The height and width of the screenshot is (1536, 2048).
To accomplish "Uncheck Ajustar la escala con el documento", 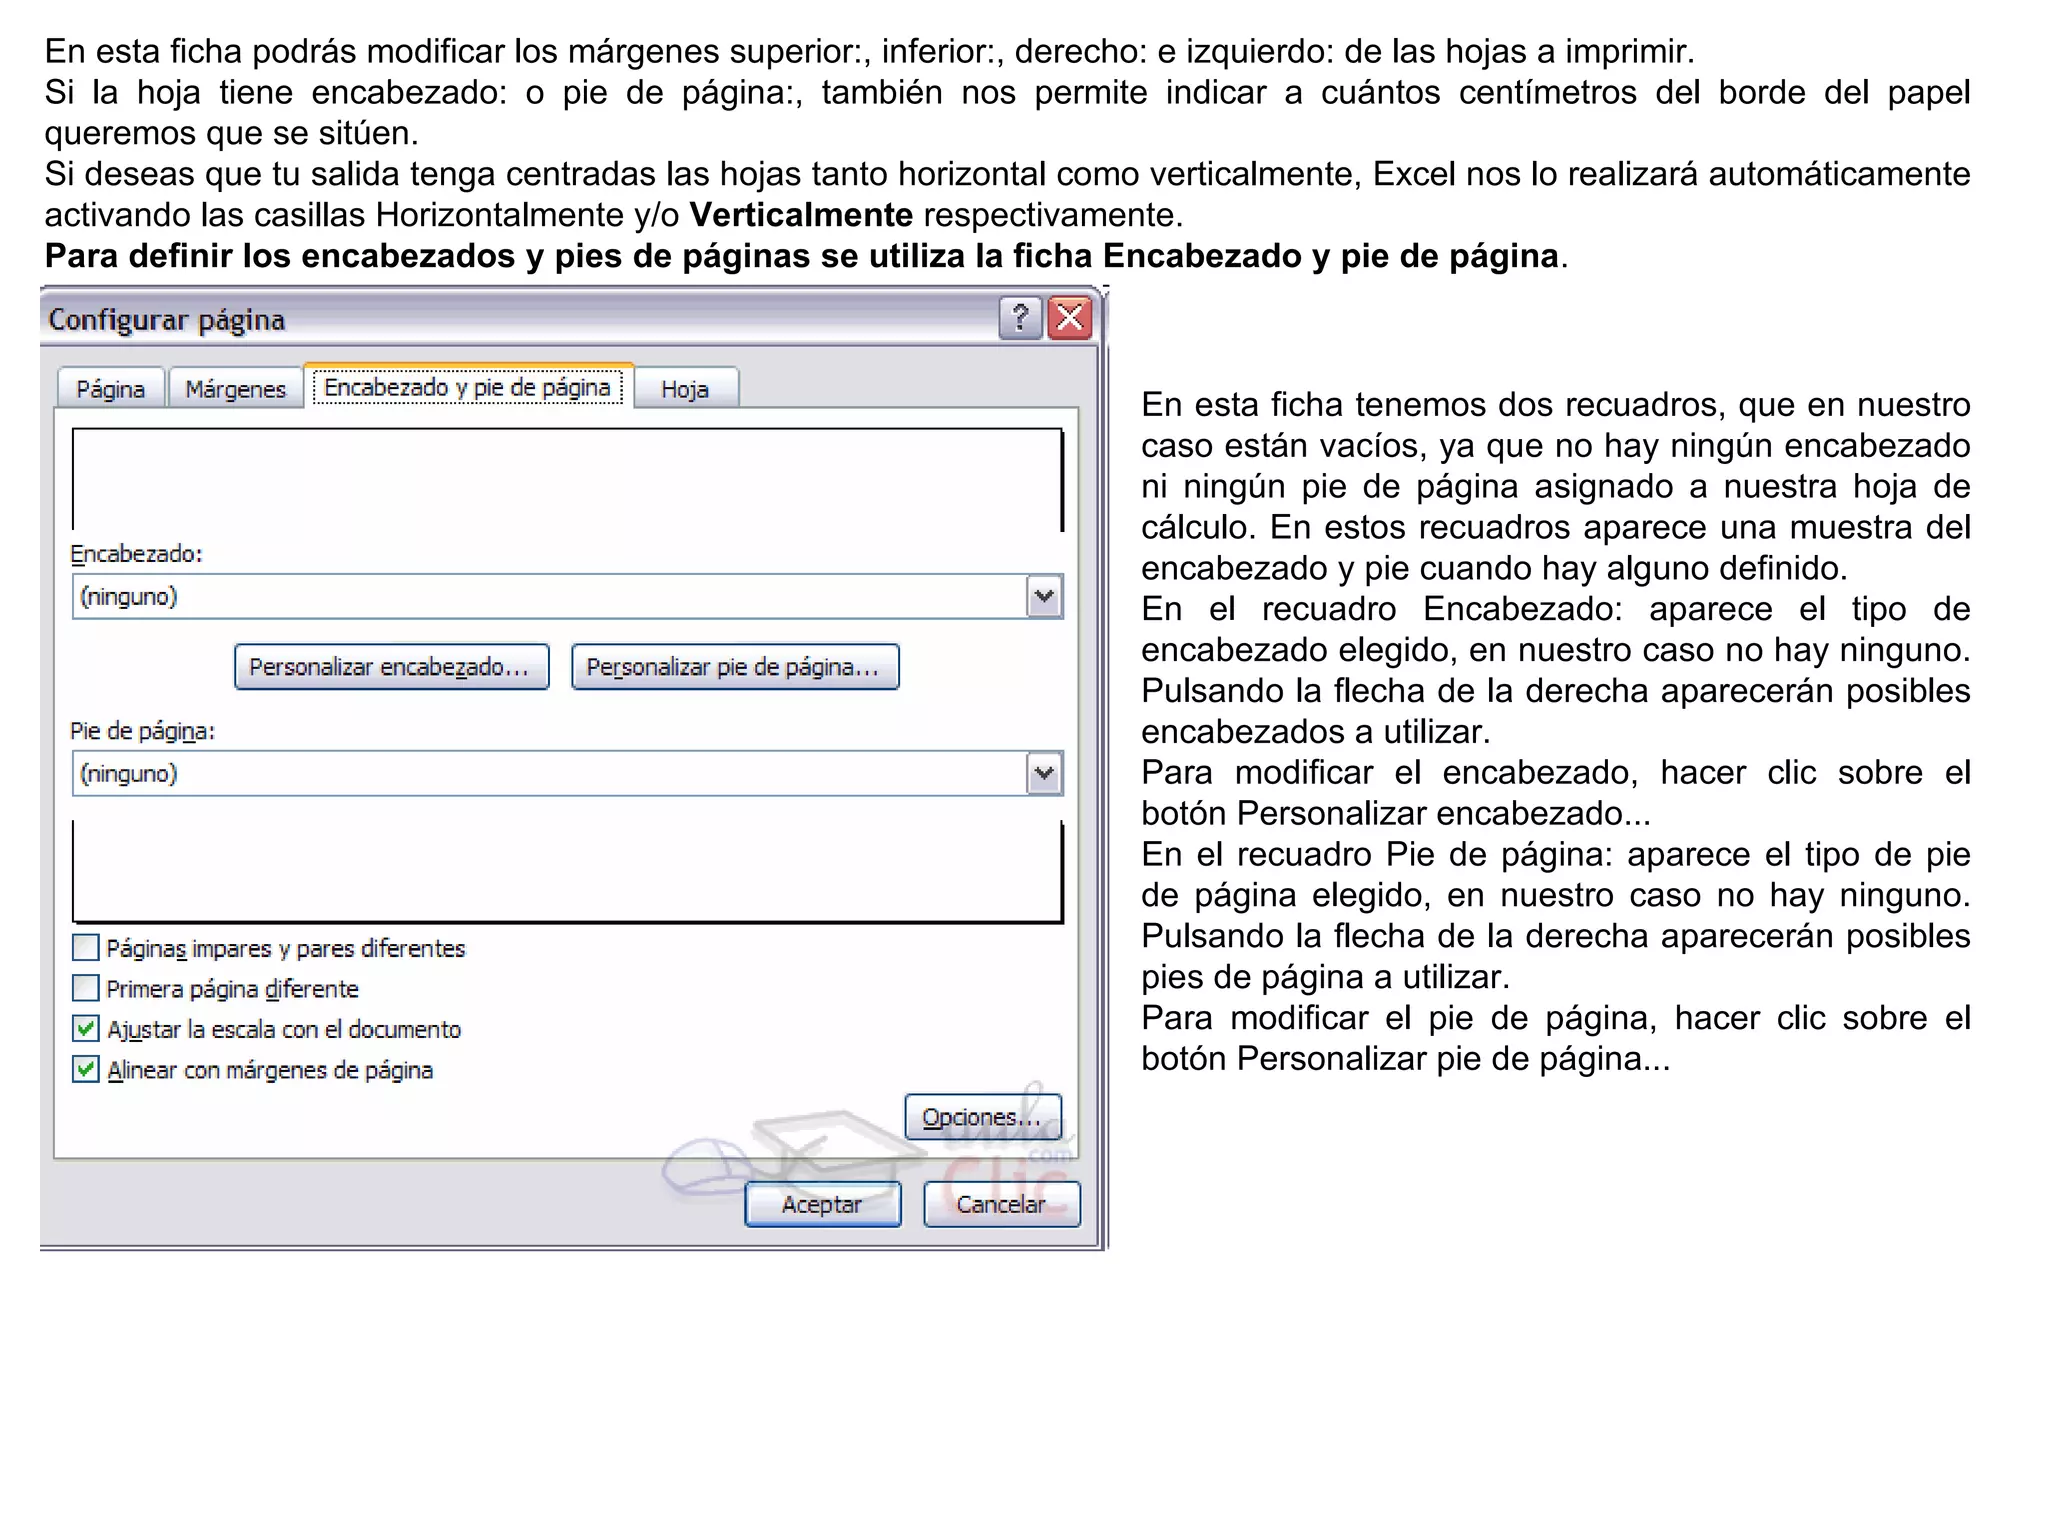I will point(87,1029).
